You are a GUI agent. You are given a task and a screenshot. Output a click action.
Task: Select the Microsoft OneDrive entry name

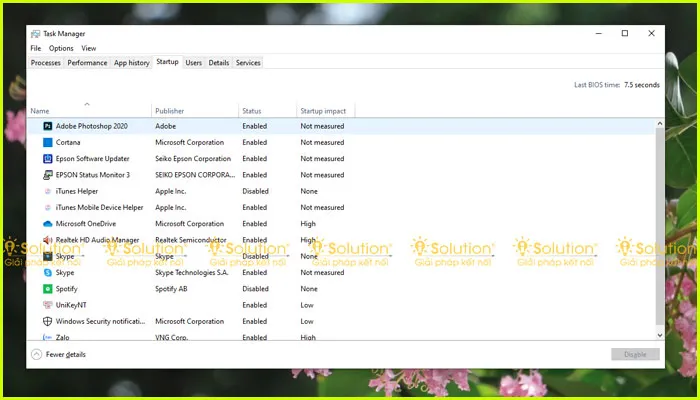(x=86, y=224)
